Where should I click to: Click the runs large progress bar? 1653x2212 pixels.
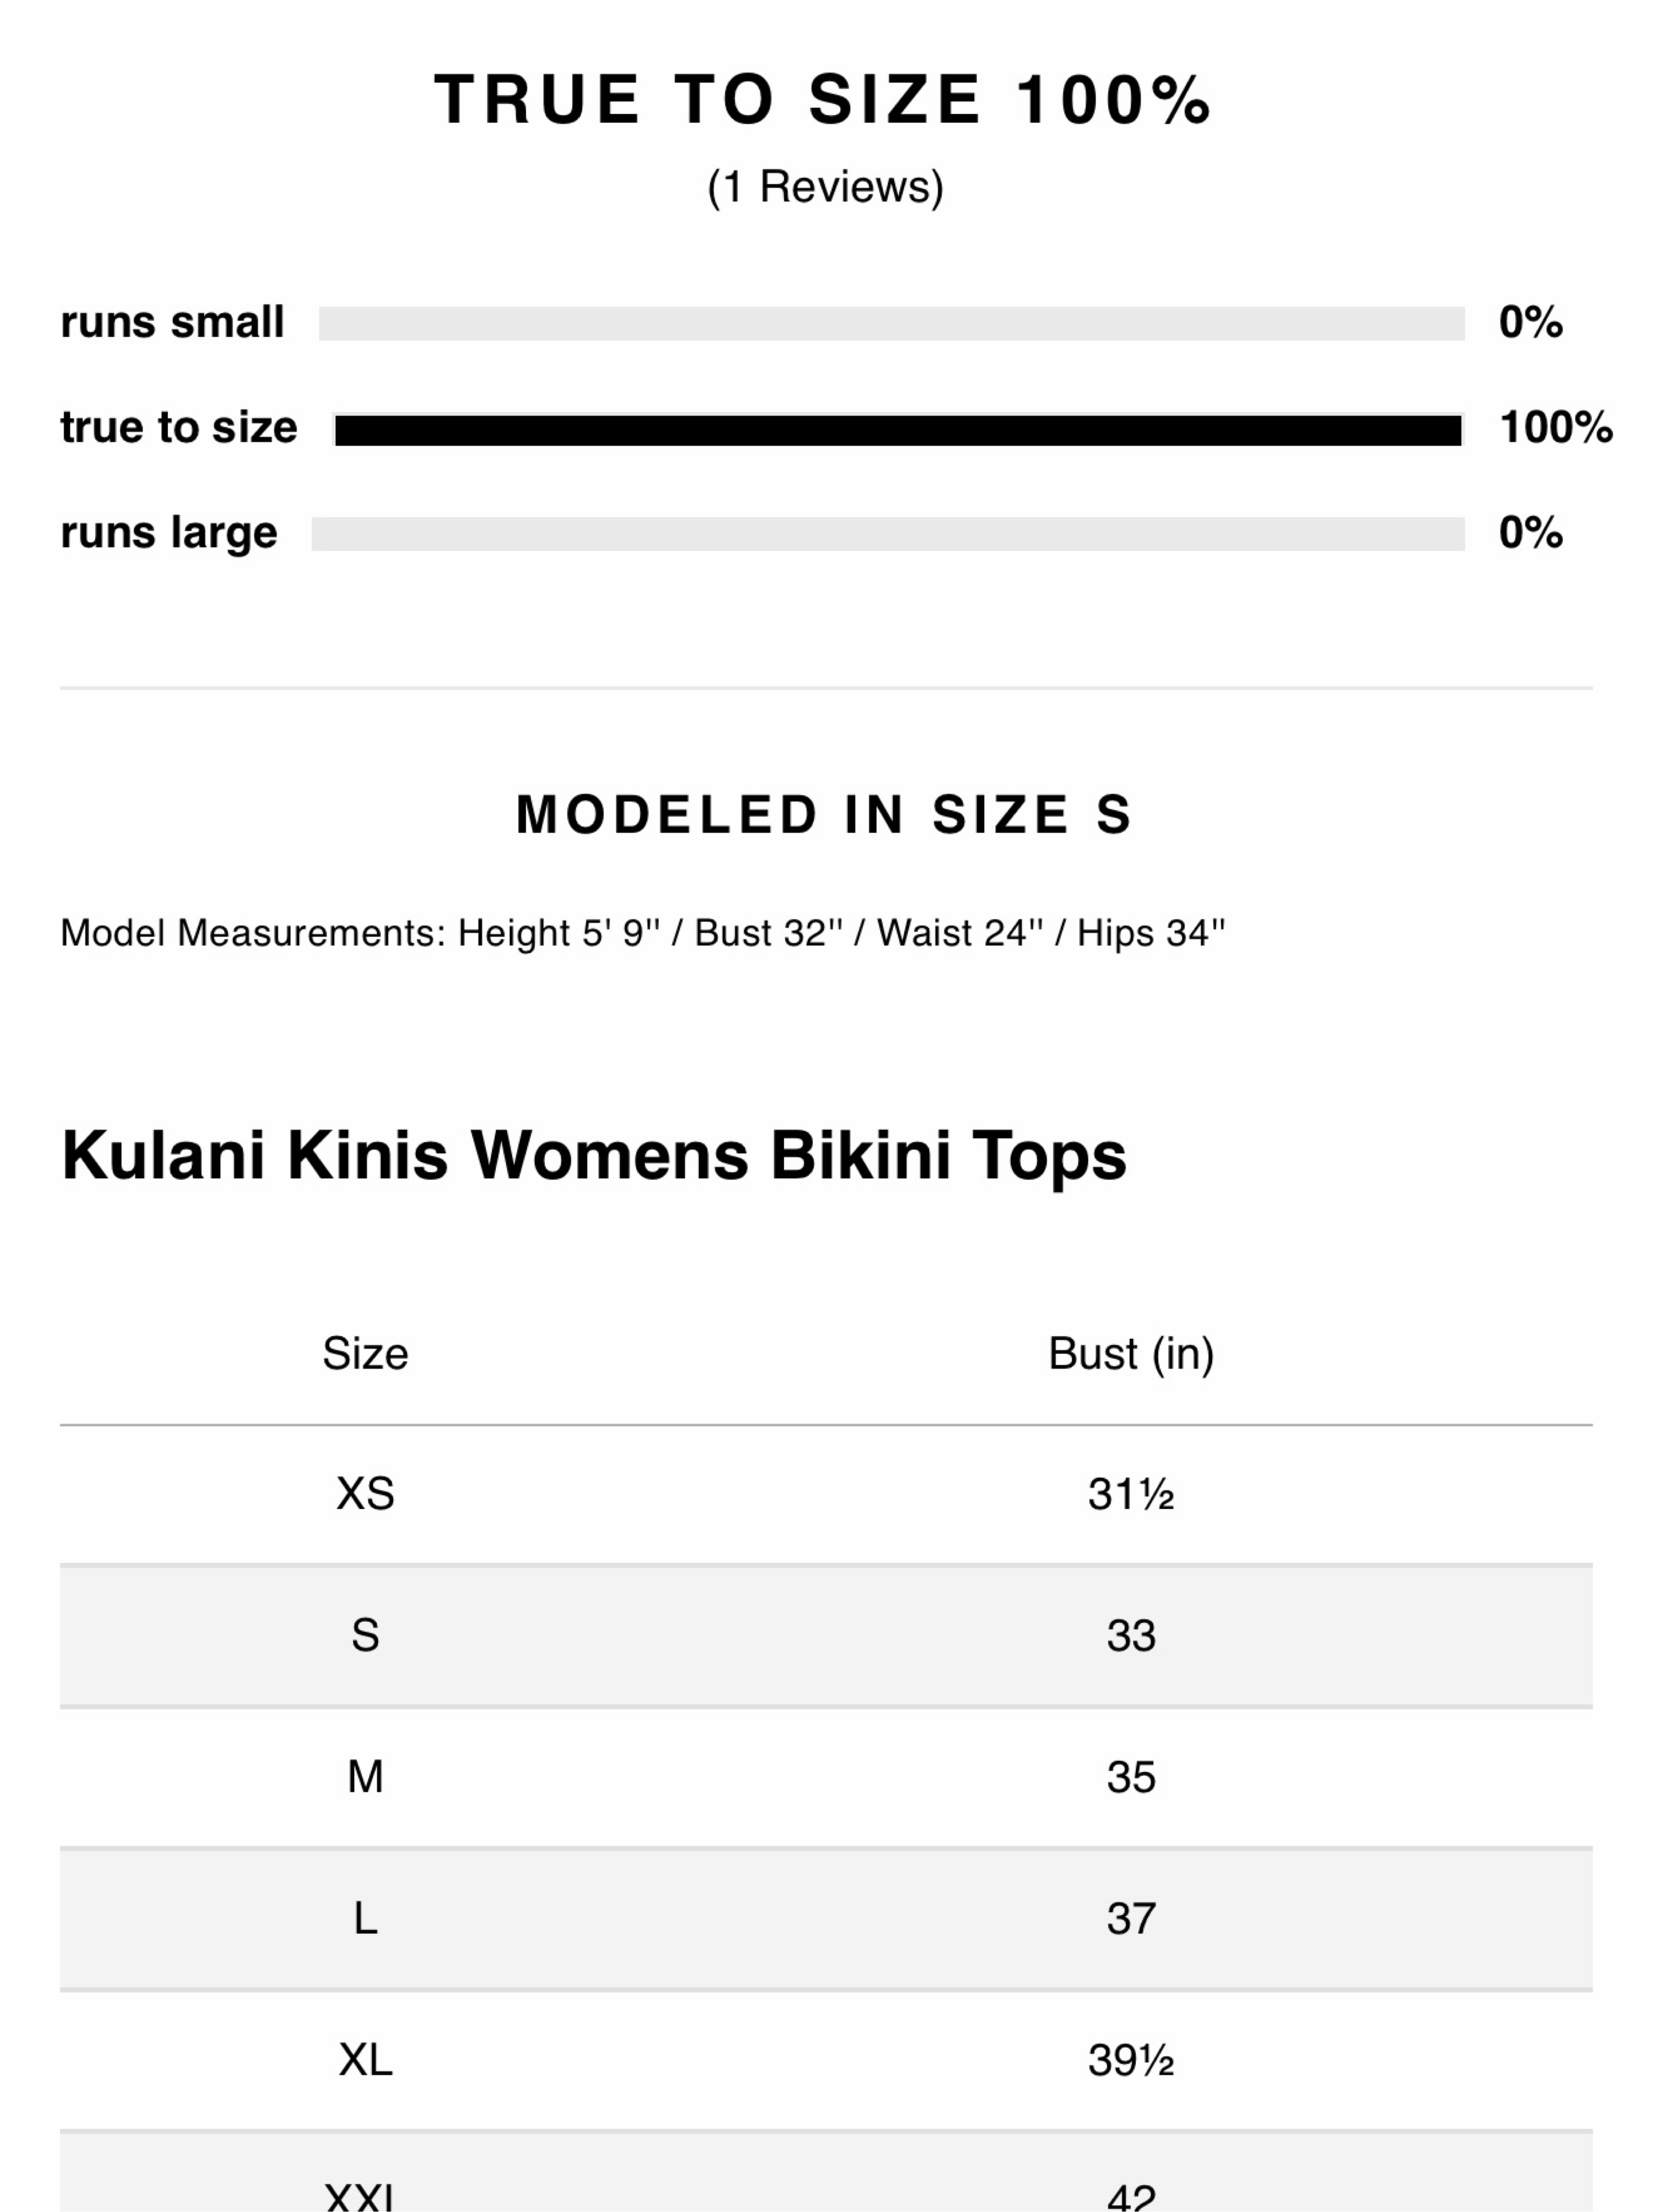point(888,533)
